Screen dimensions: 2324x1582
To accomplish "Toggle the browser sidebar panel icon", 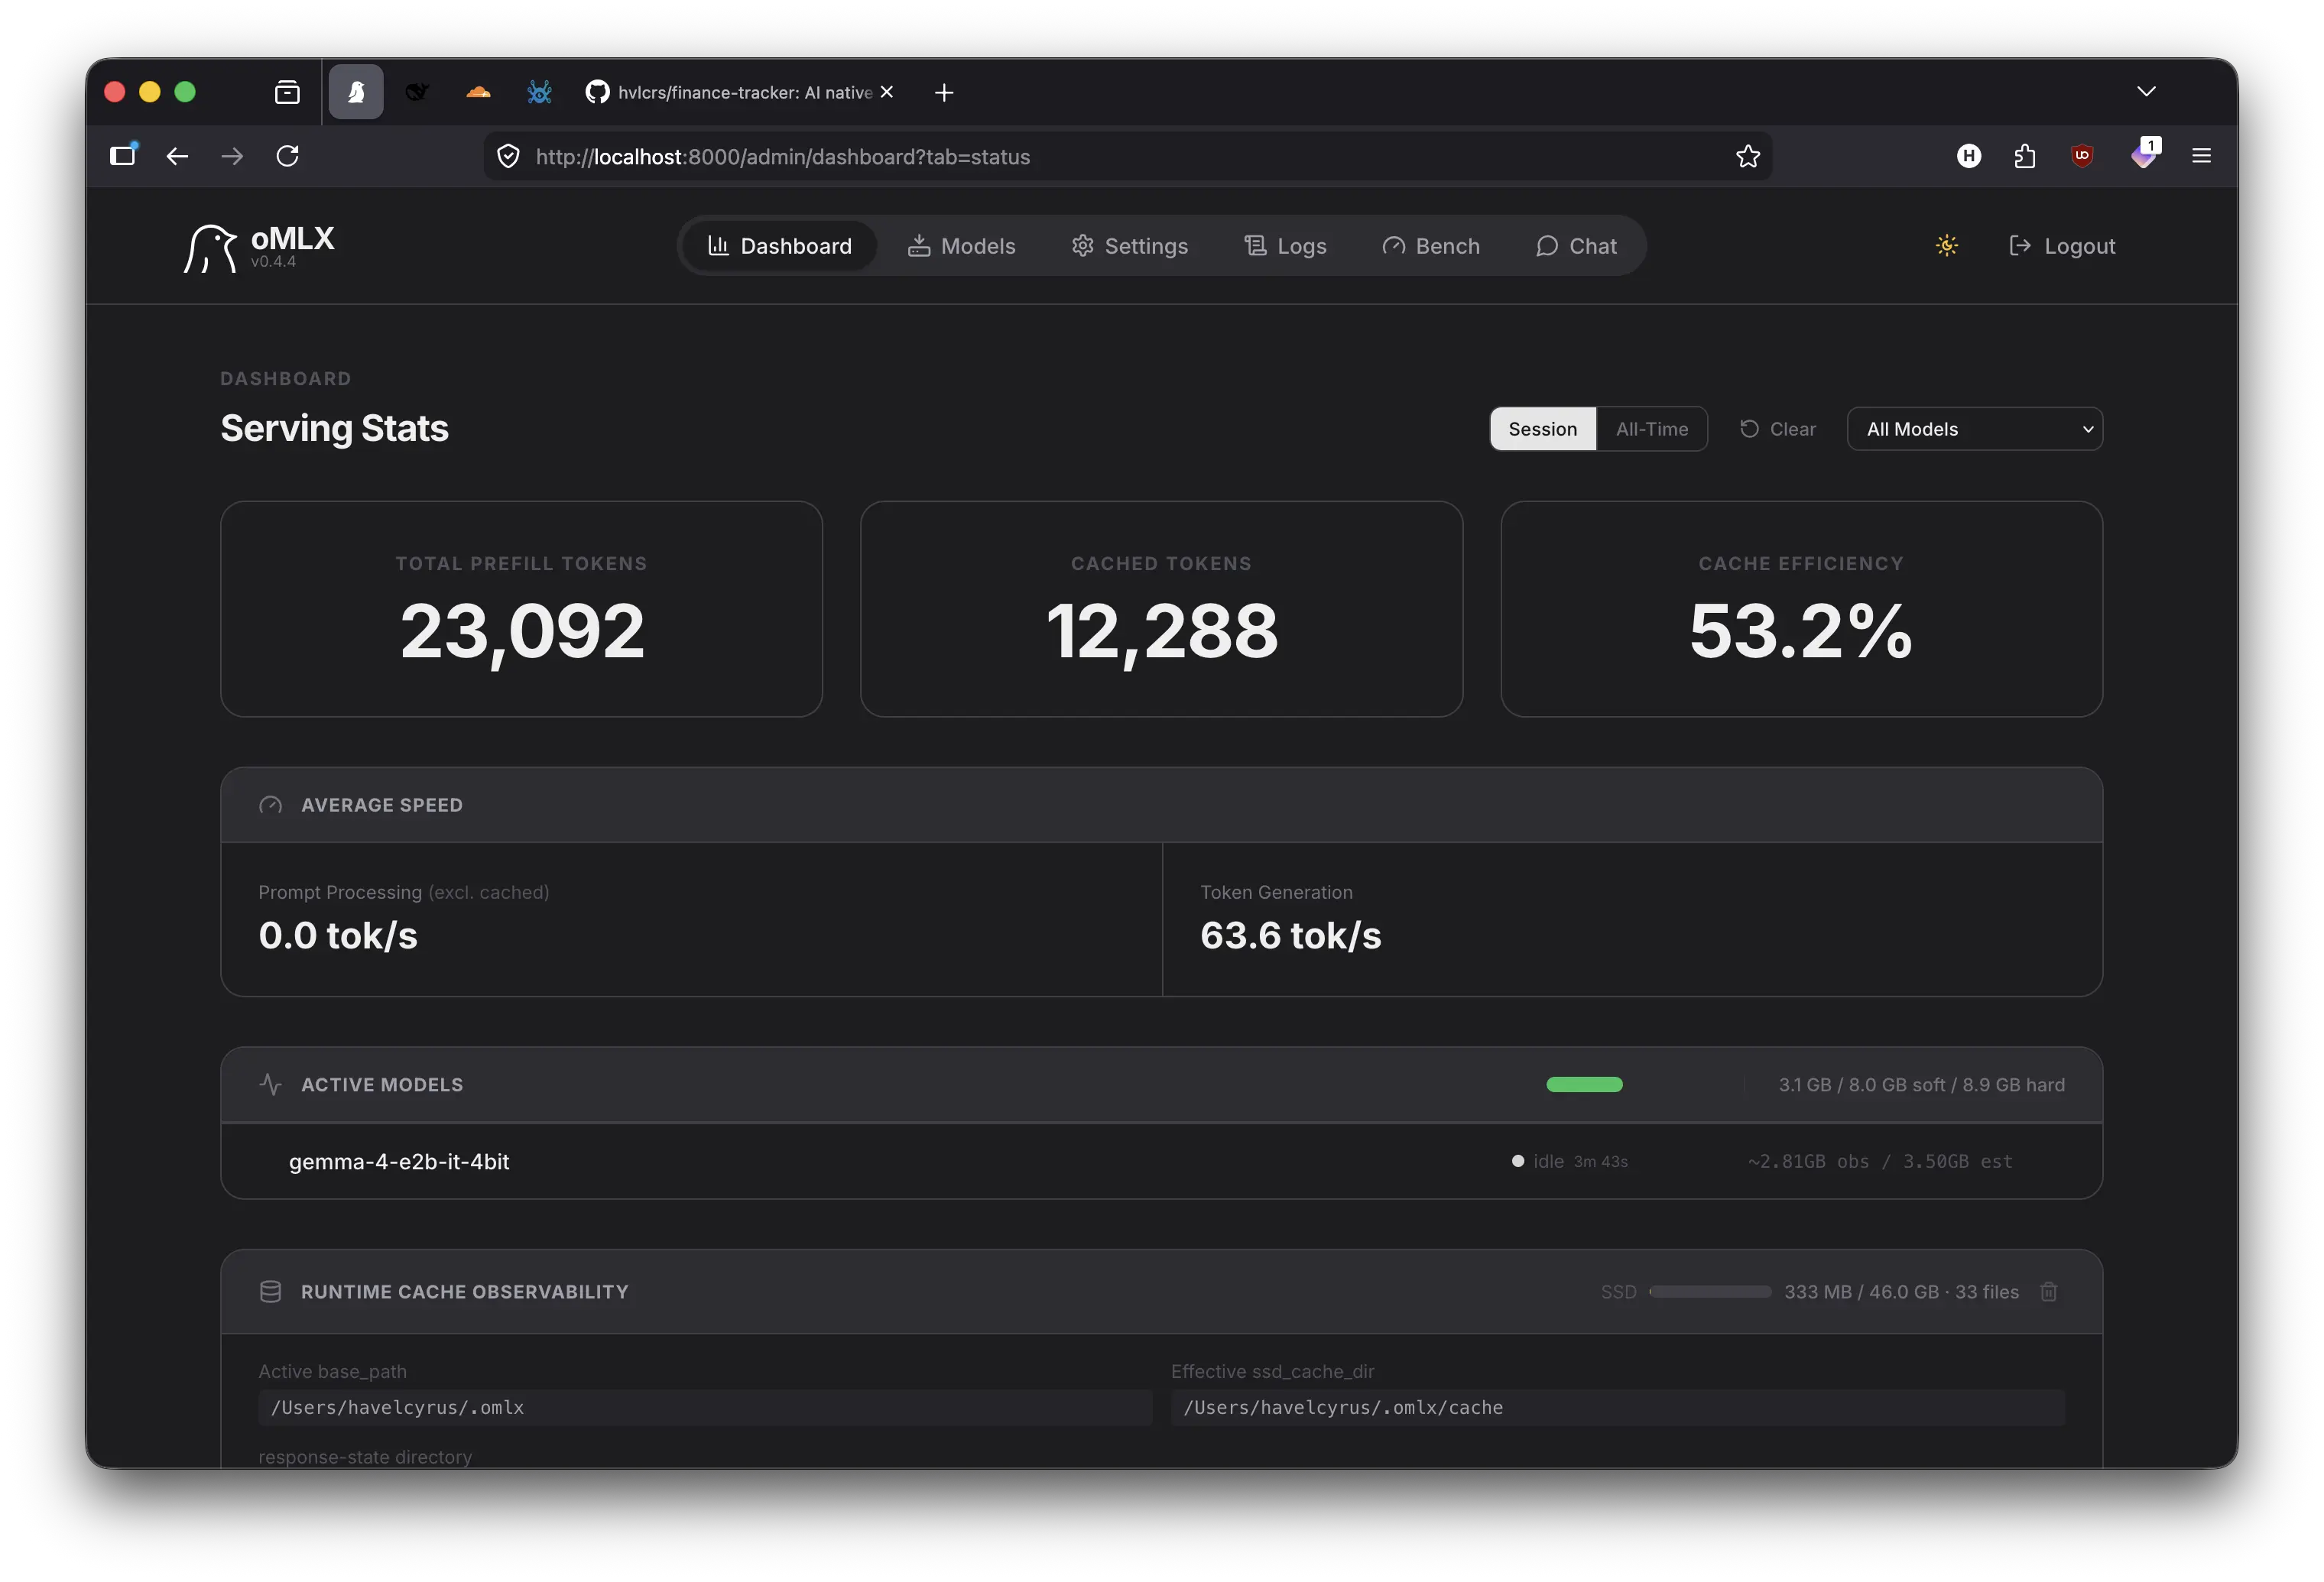I will point(123,155).
